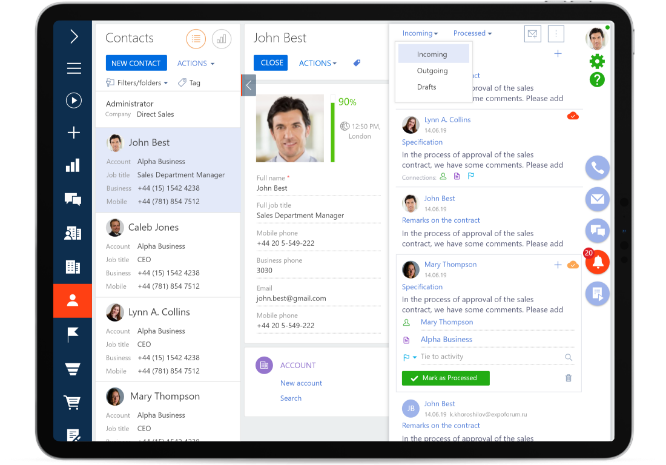Open the Contacts section in left sidebar
The width and height of the screenshot is (666, 465).
[x=73, y=300]
